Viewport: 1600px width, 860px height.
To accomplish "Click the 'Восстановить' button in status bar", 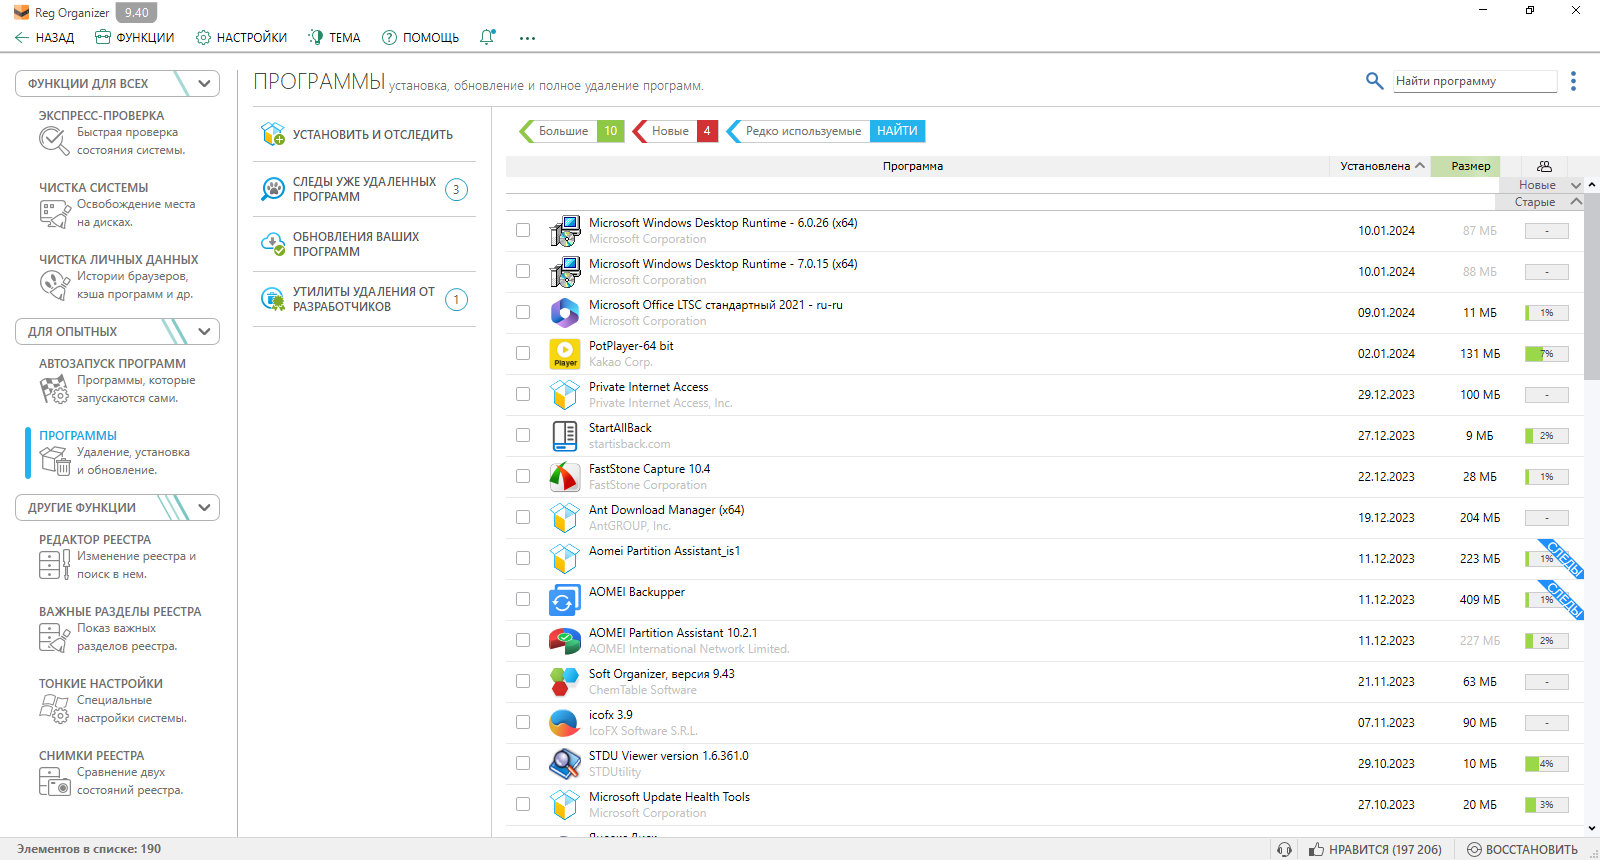I will (1522, 850).
